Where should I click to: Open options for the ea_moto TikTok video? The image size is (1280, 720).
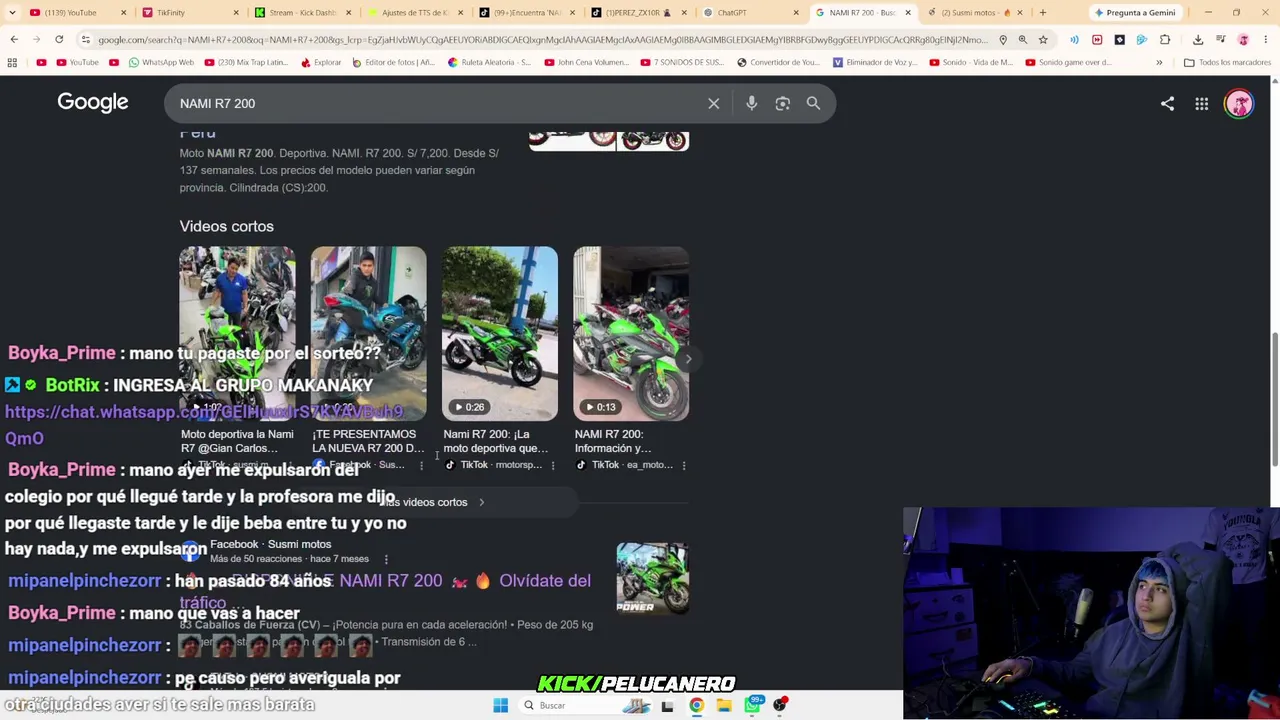pos(683,465)
